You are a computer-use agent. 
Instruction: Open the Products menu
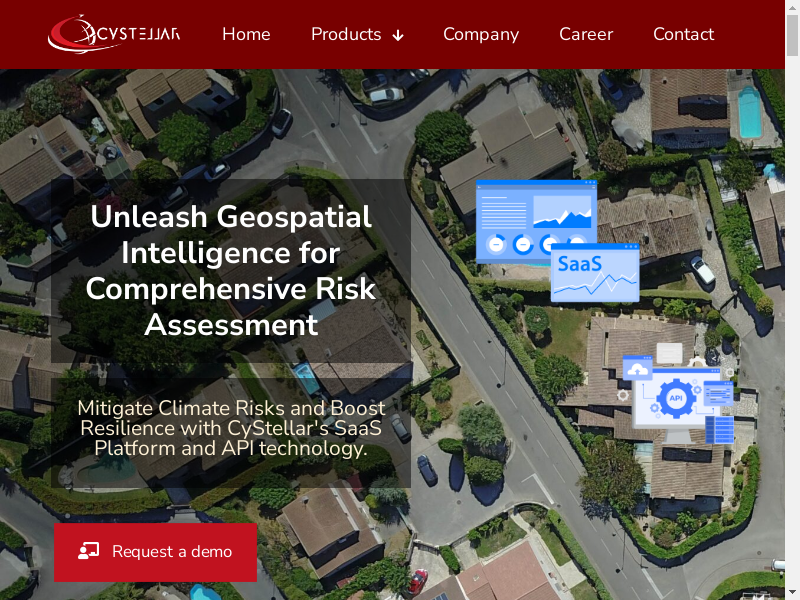tap(346, 34)
